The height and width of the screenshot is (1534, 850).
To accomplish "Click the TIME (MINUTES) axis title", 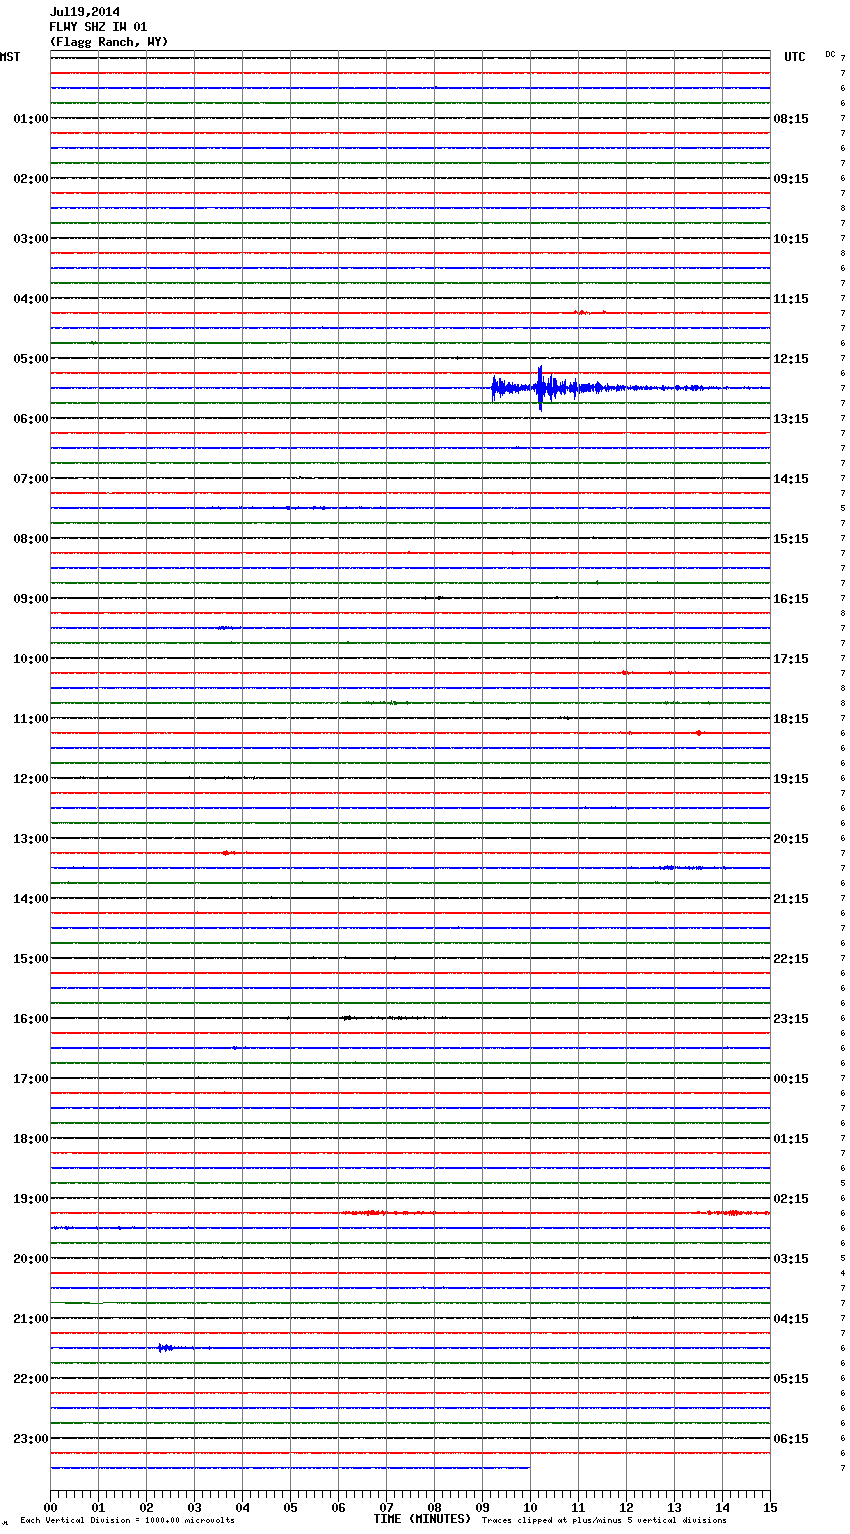I will [422, 1519].
